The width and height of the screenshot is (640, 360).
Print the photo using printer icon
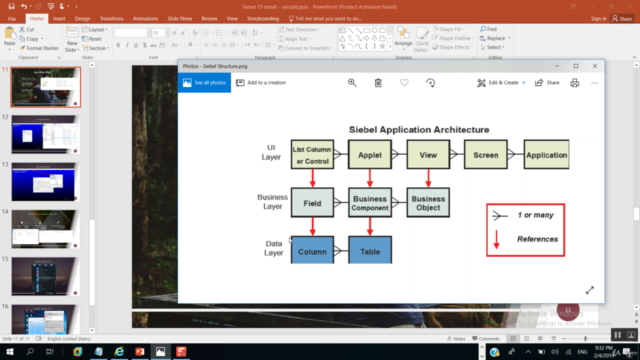[x=574, y=83]
